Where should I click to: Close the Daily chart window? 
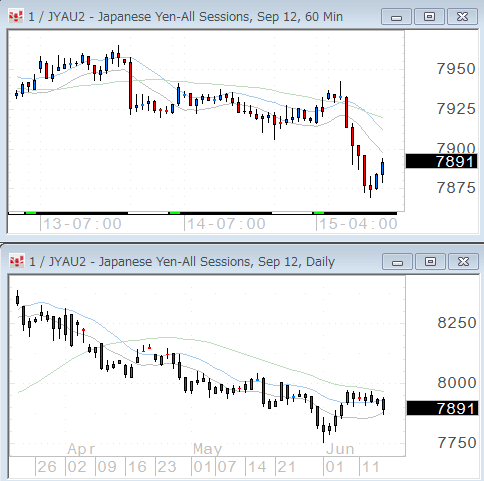point(463,262)
